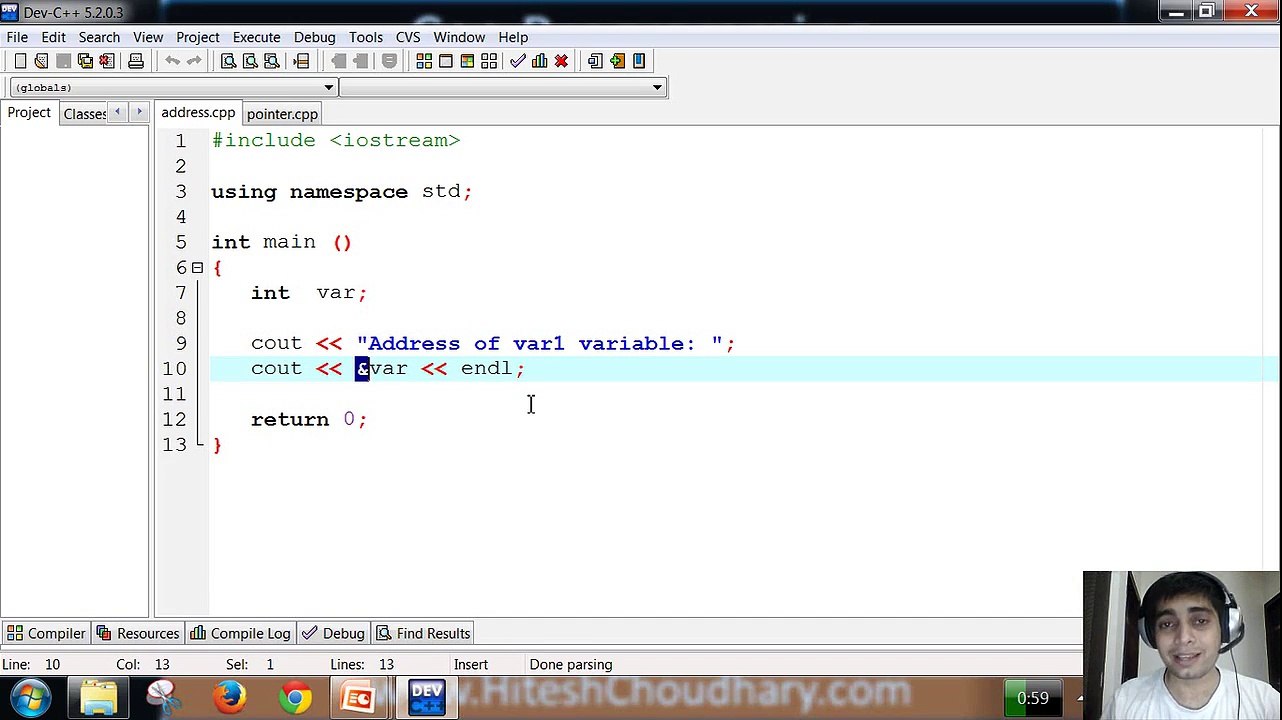Click the Go to line icon
The width and height of the screenshot is (1282, 720).
point(301,61)
